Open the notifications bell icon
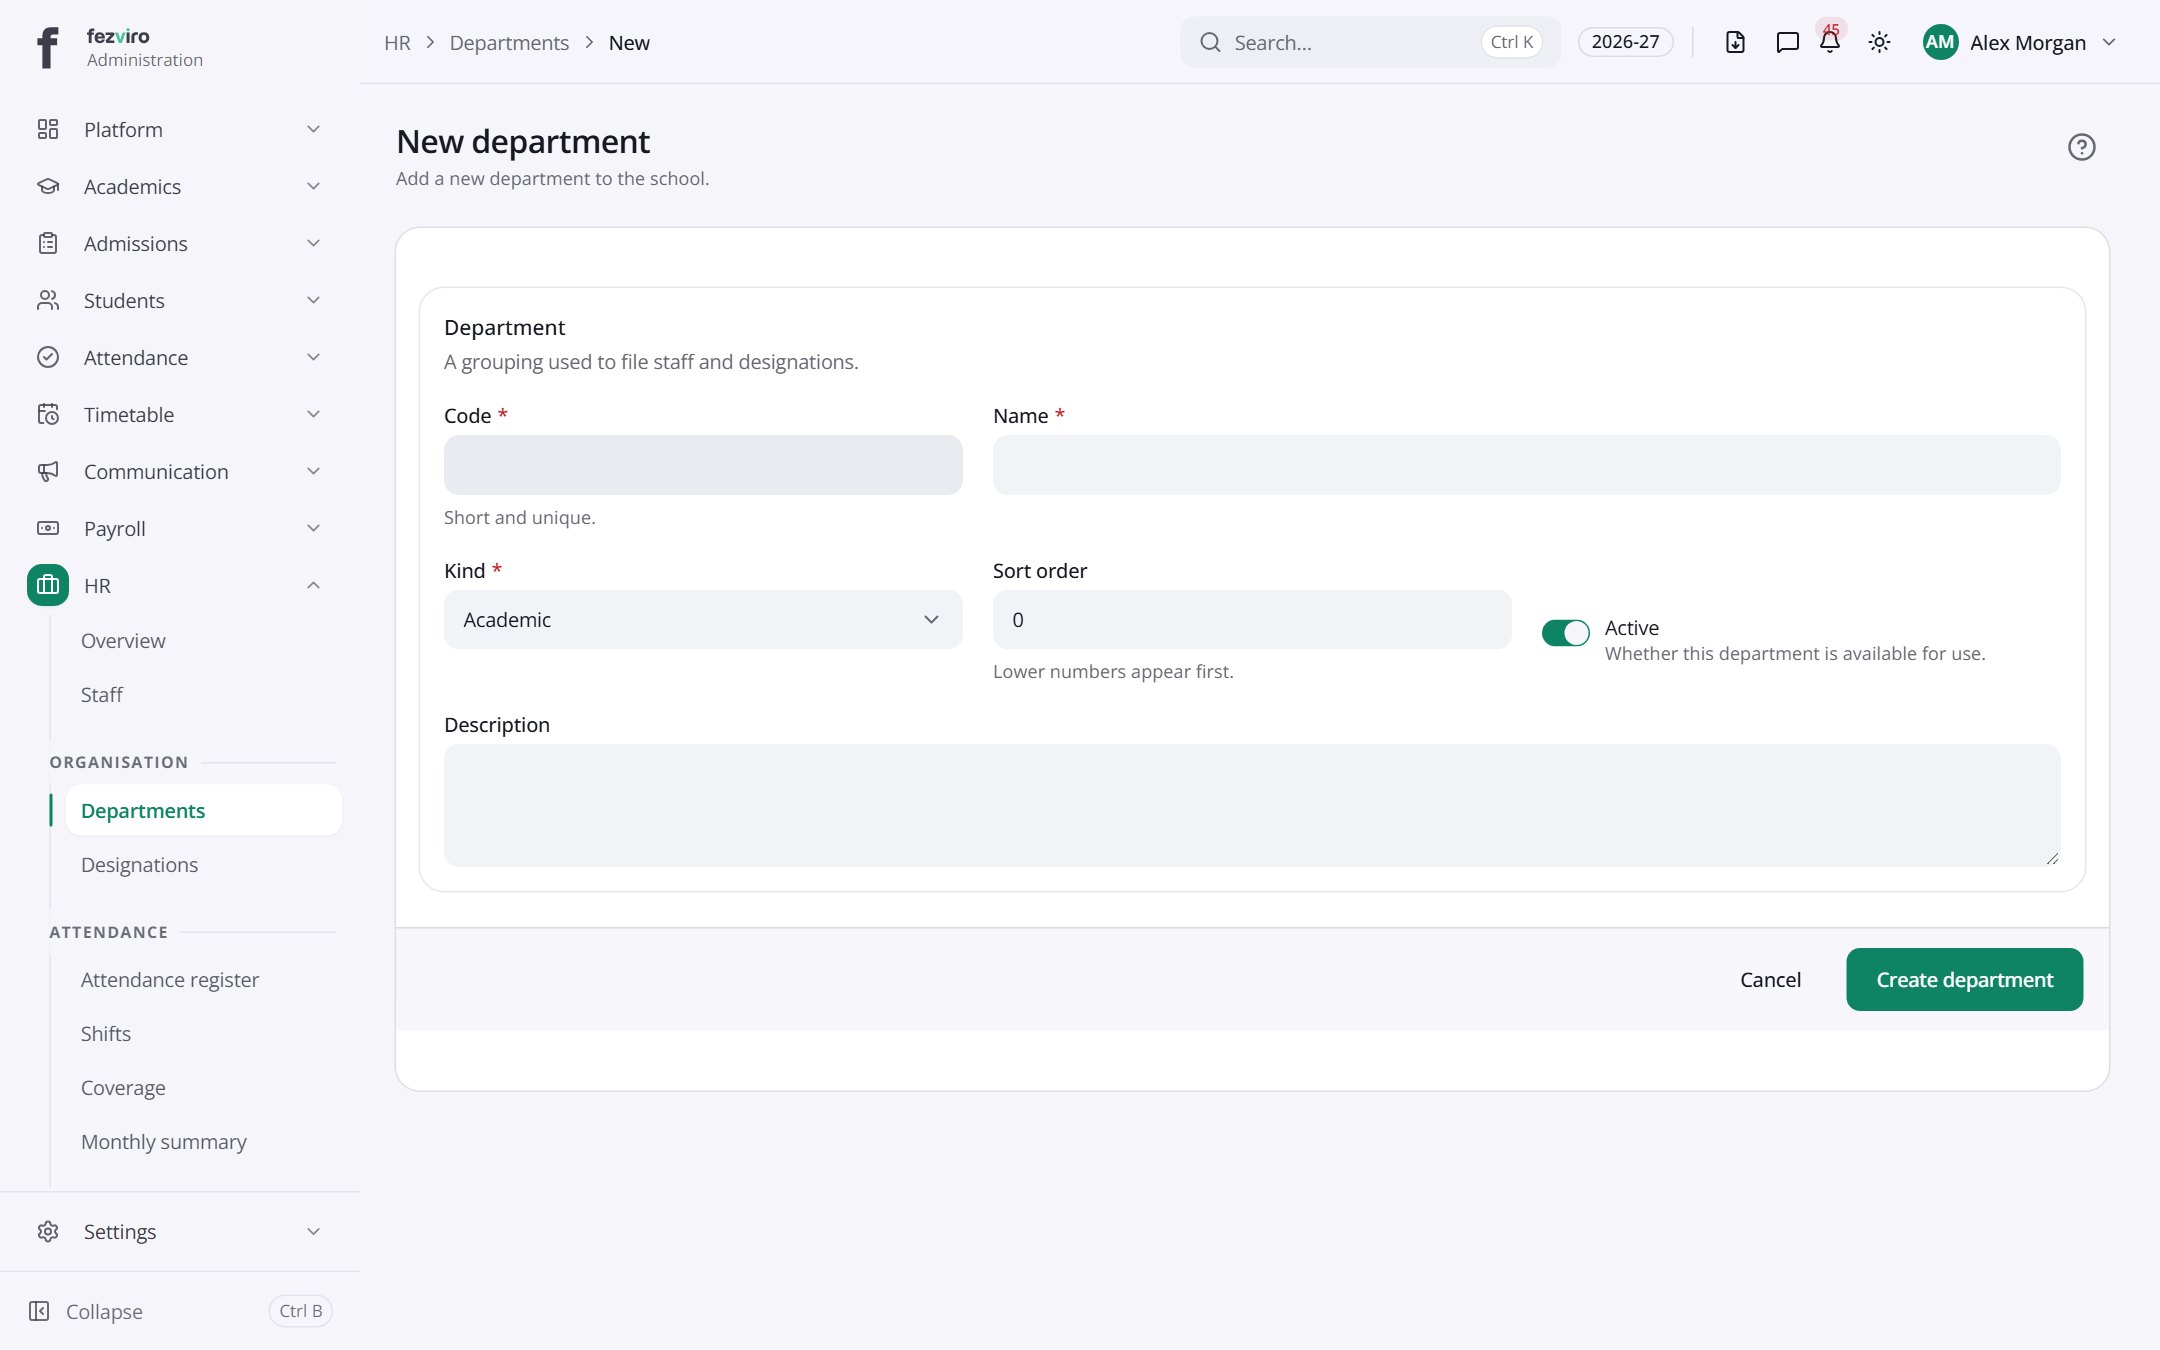 1830,42
